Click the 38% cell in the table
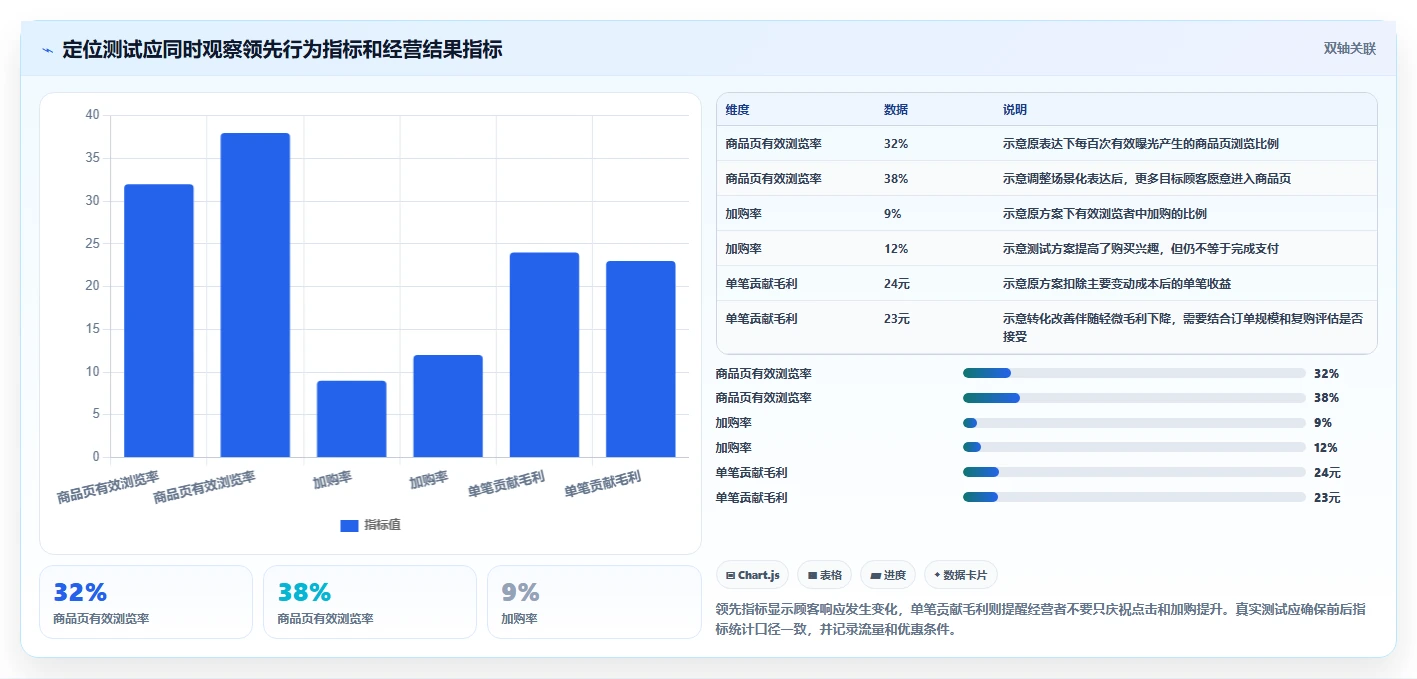This screenshot has width=1417, height=679. click(x=896, y=179)
